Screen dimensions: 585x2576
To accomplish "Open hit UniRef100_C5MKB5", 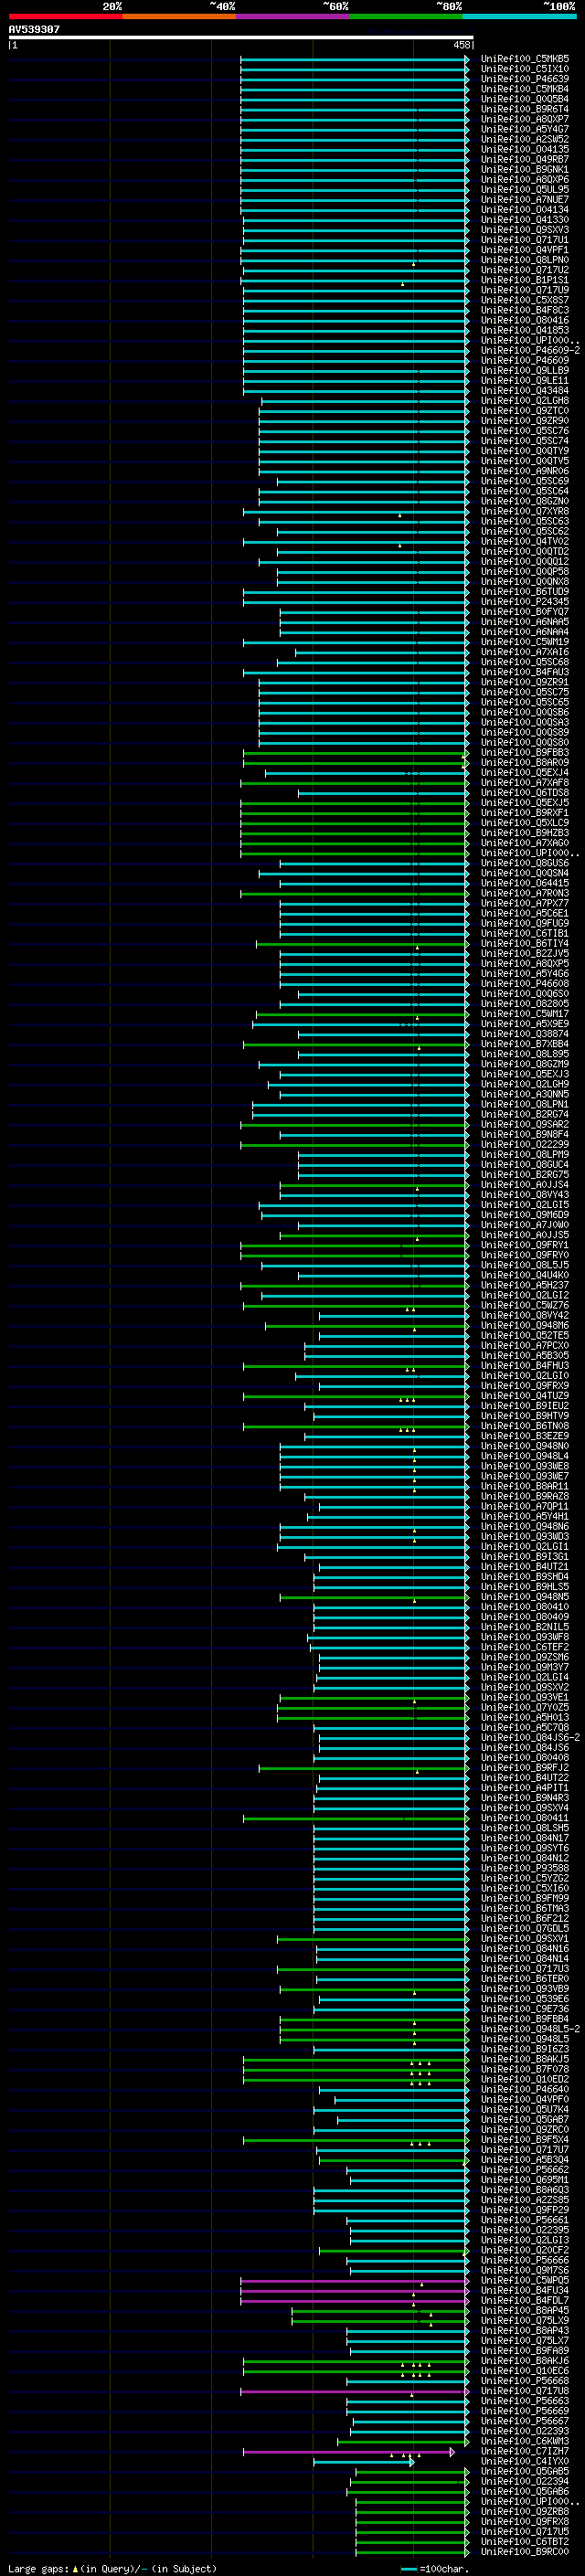I will point(525,59).
